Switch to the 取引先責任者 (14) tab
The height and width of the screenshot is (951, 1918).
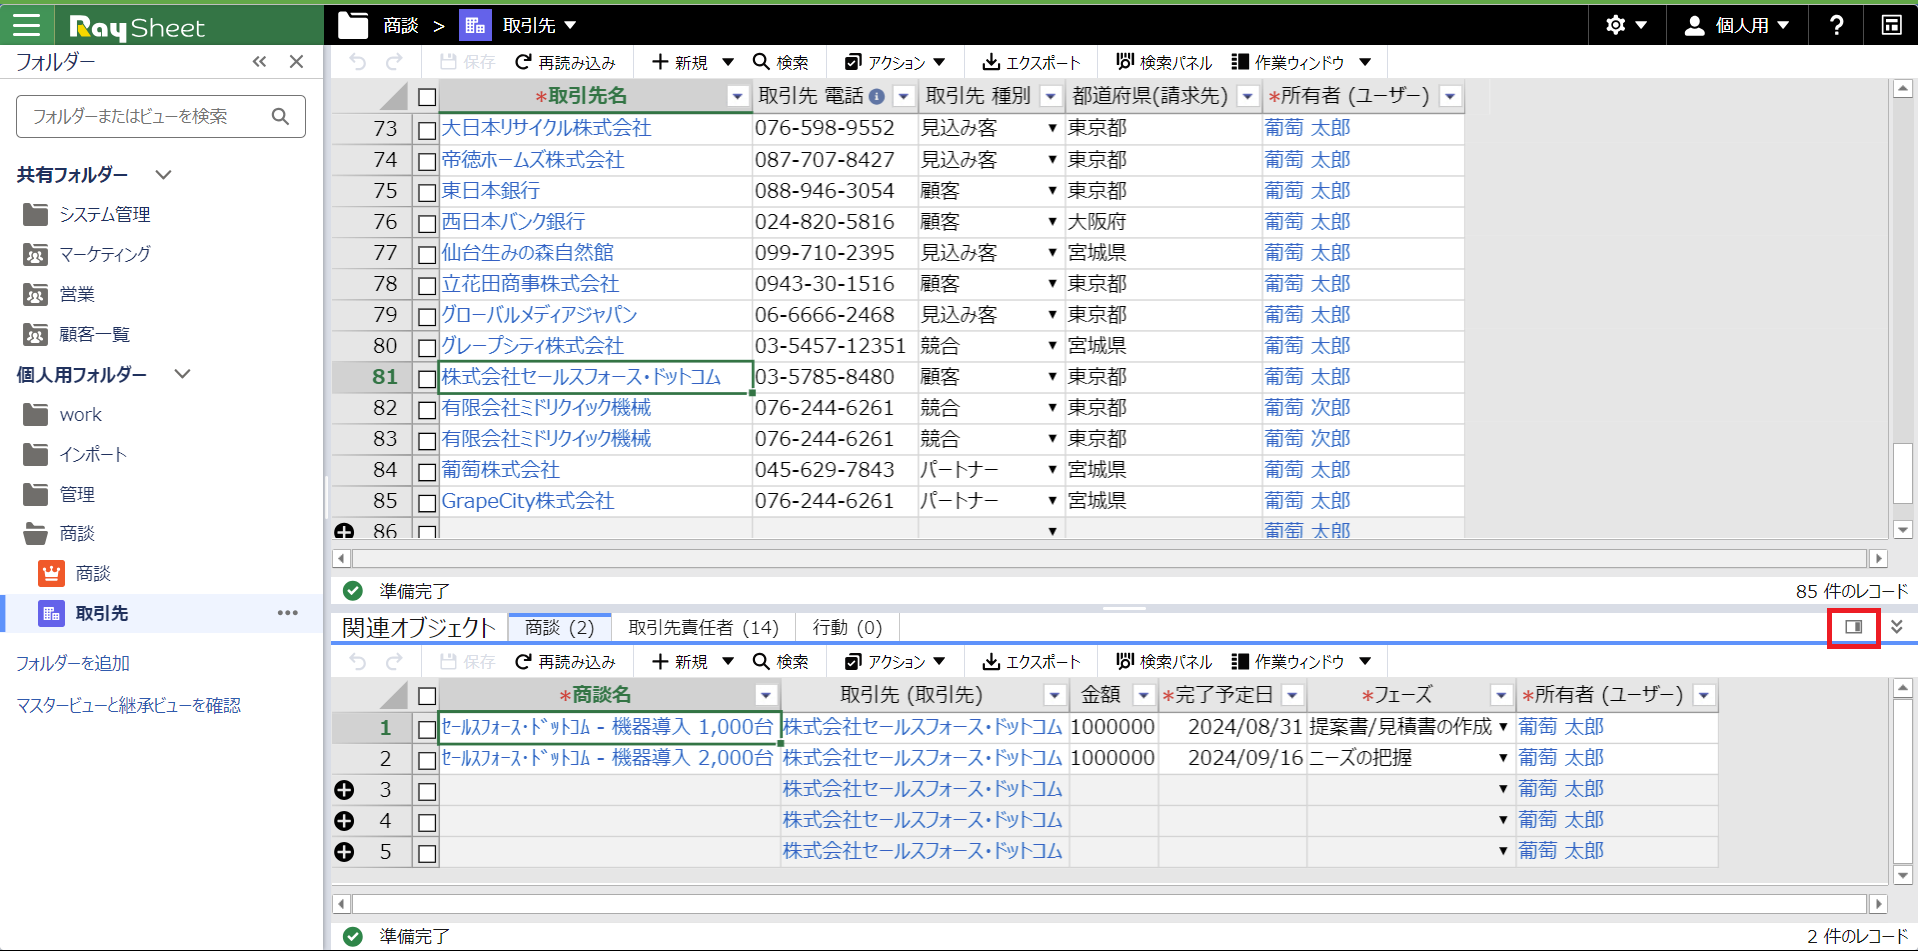[703, 627]
